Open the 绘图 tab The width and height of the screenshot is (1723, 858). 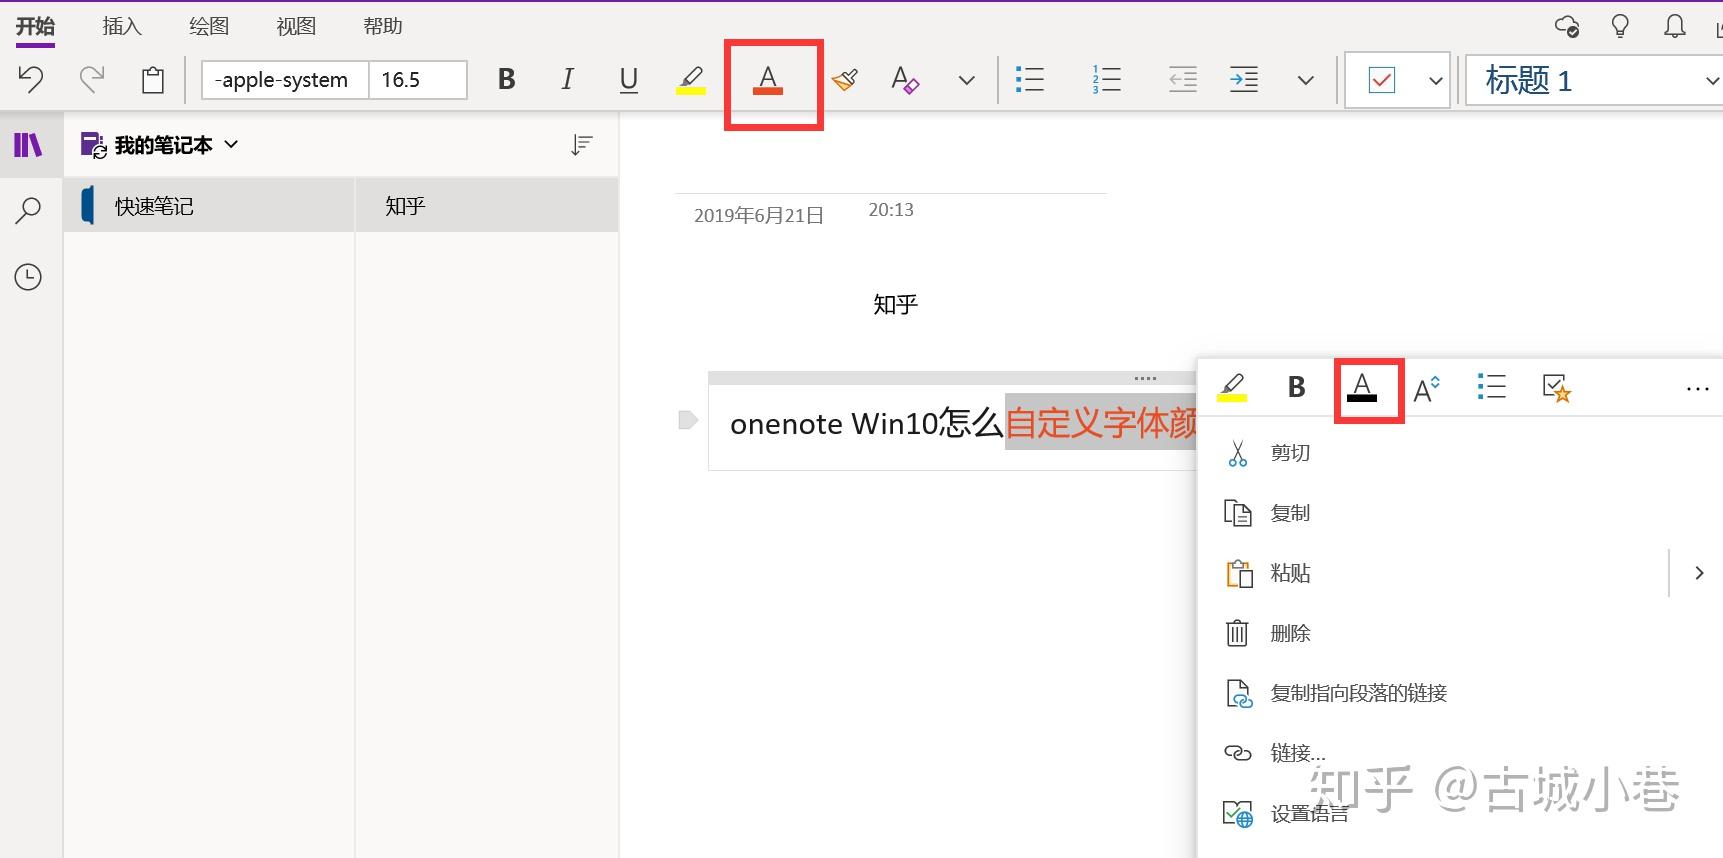[x=209, y=26]
